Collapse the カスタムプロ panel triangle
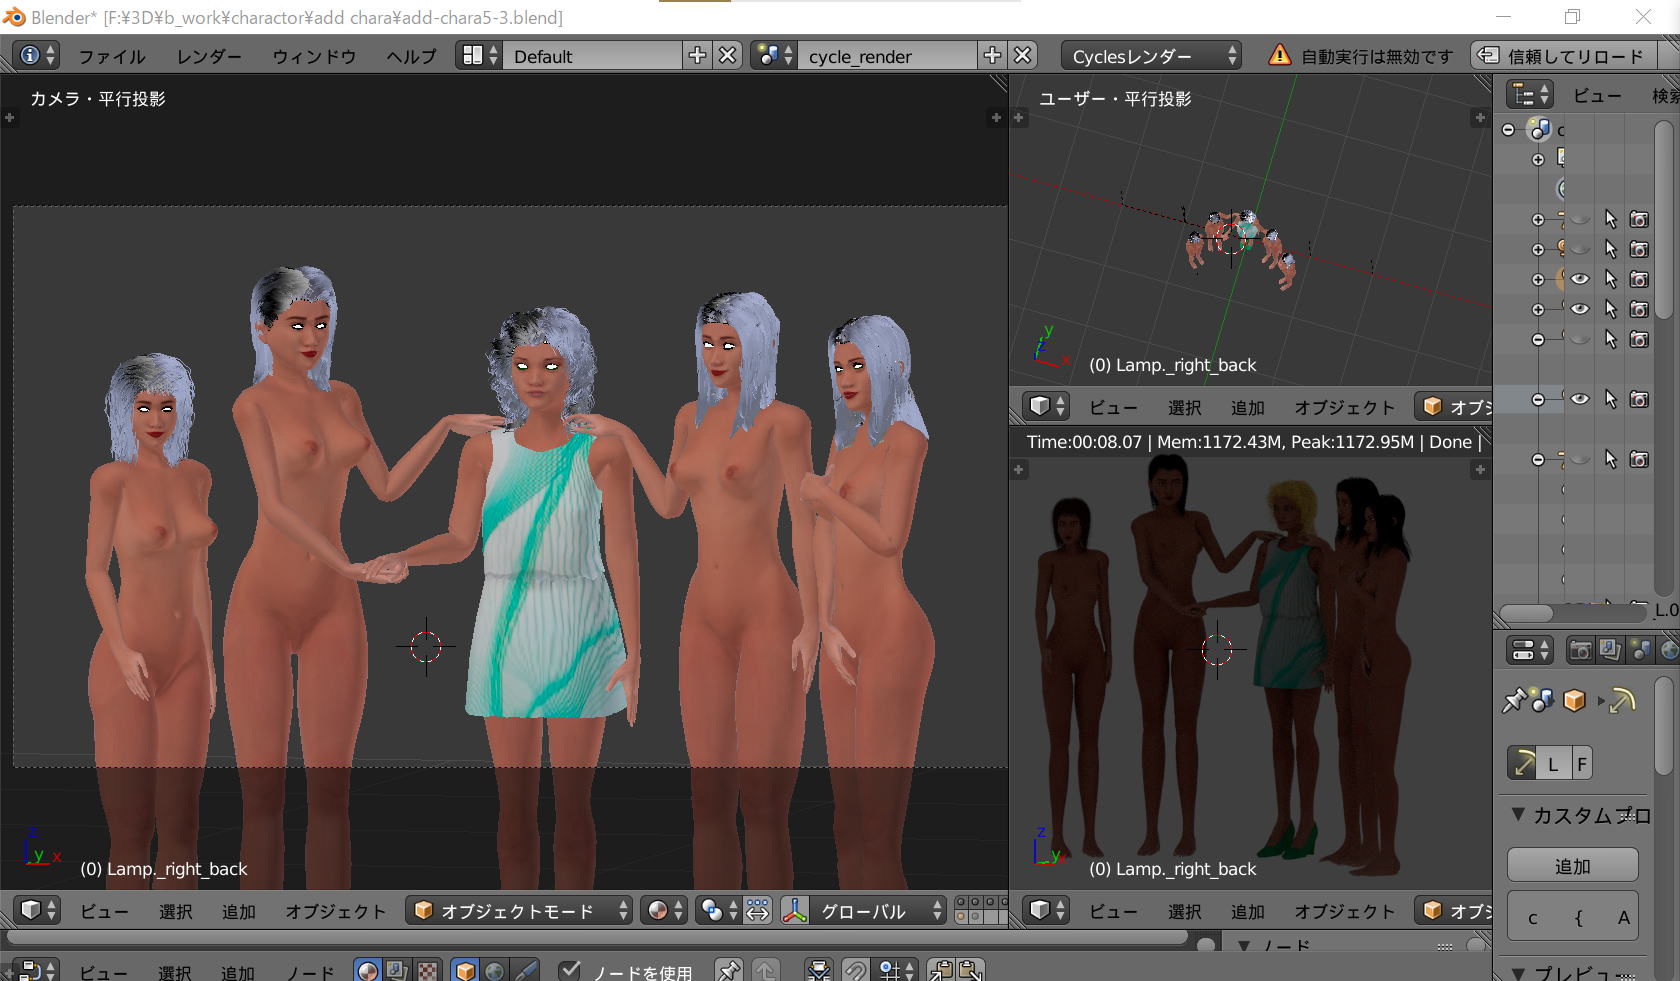 1518,815
